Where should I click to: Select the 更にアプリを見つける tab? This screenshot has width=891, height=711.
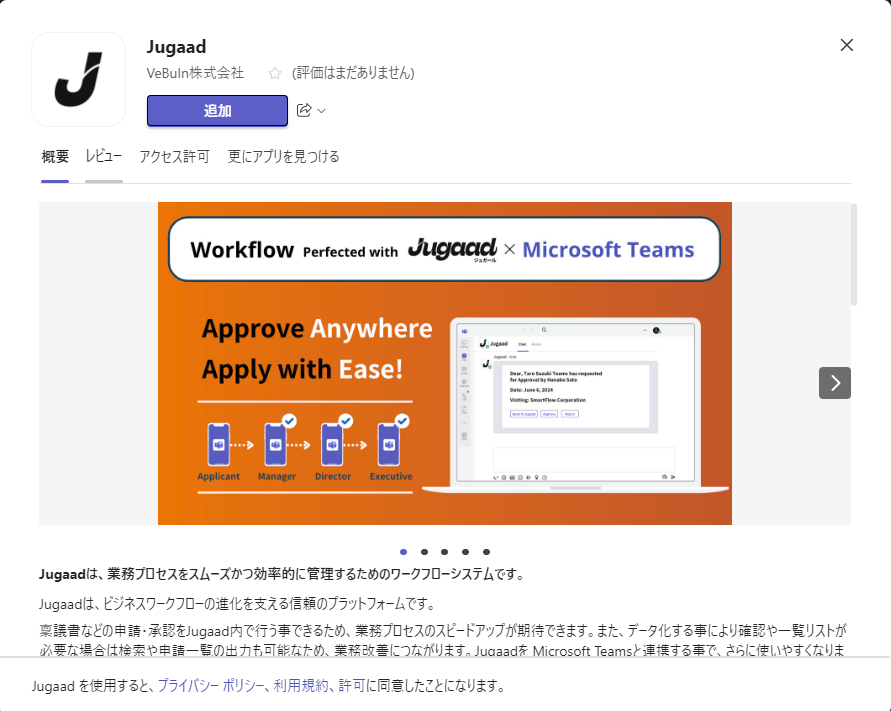tap(284, 157)
